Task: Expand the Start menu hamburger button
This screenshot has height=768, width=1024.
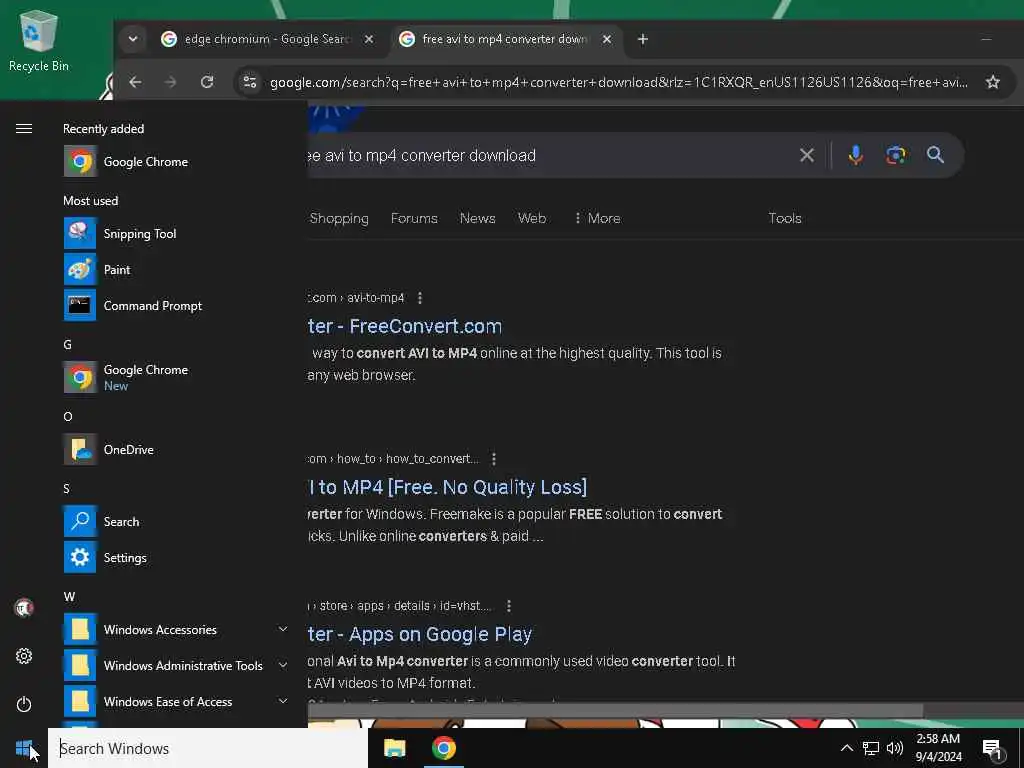Action: (24, 129)
